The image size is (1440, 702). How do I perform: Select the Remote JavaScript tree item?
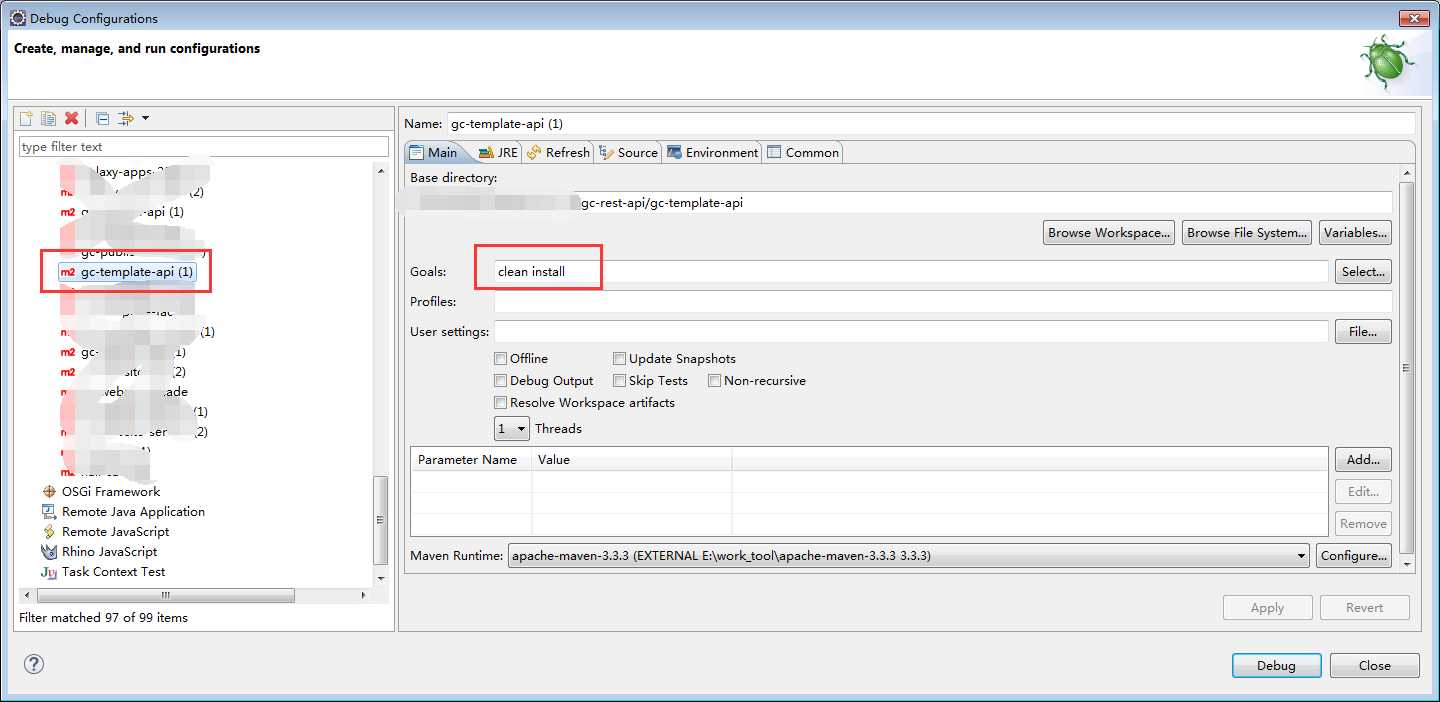pos(115,531)
